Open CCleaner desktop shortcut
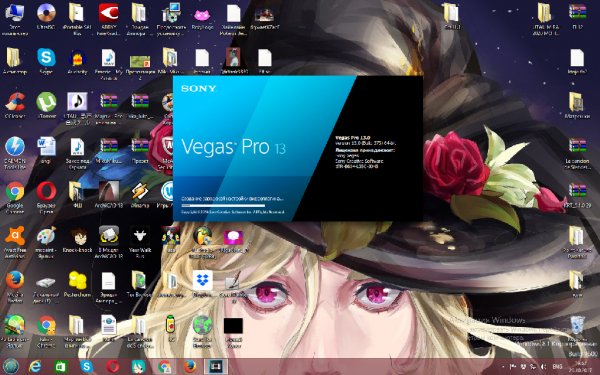The image size is (600, 375). (x=14, y=102)
